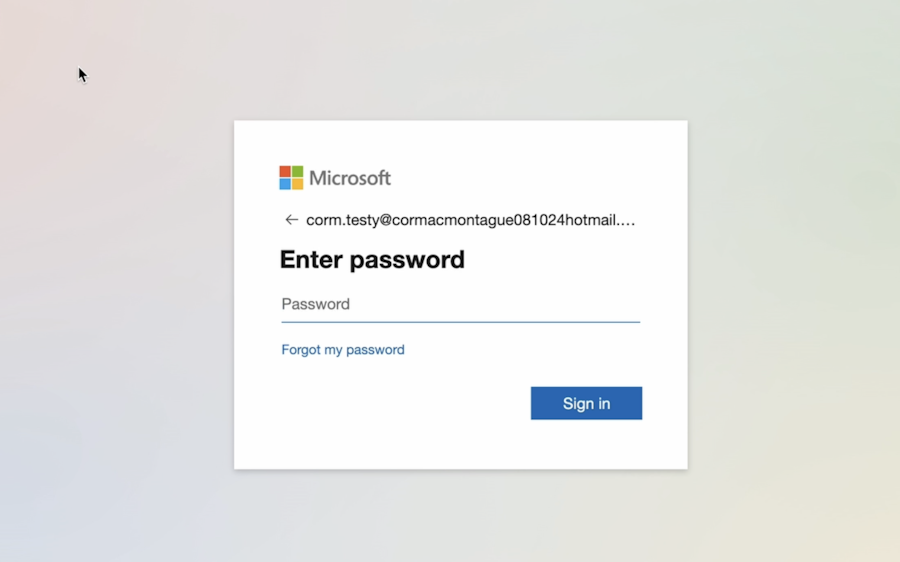Click the Microsoft wordmark text
Screen dimensions: 900x562
pos(350,178)
